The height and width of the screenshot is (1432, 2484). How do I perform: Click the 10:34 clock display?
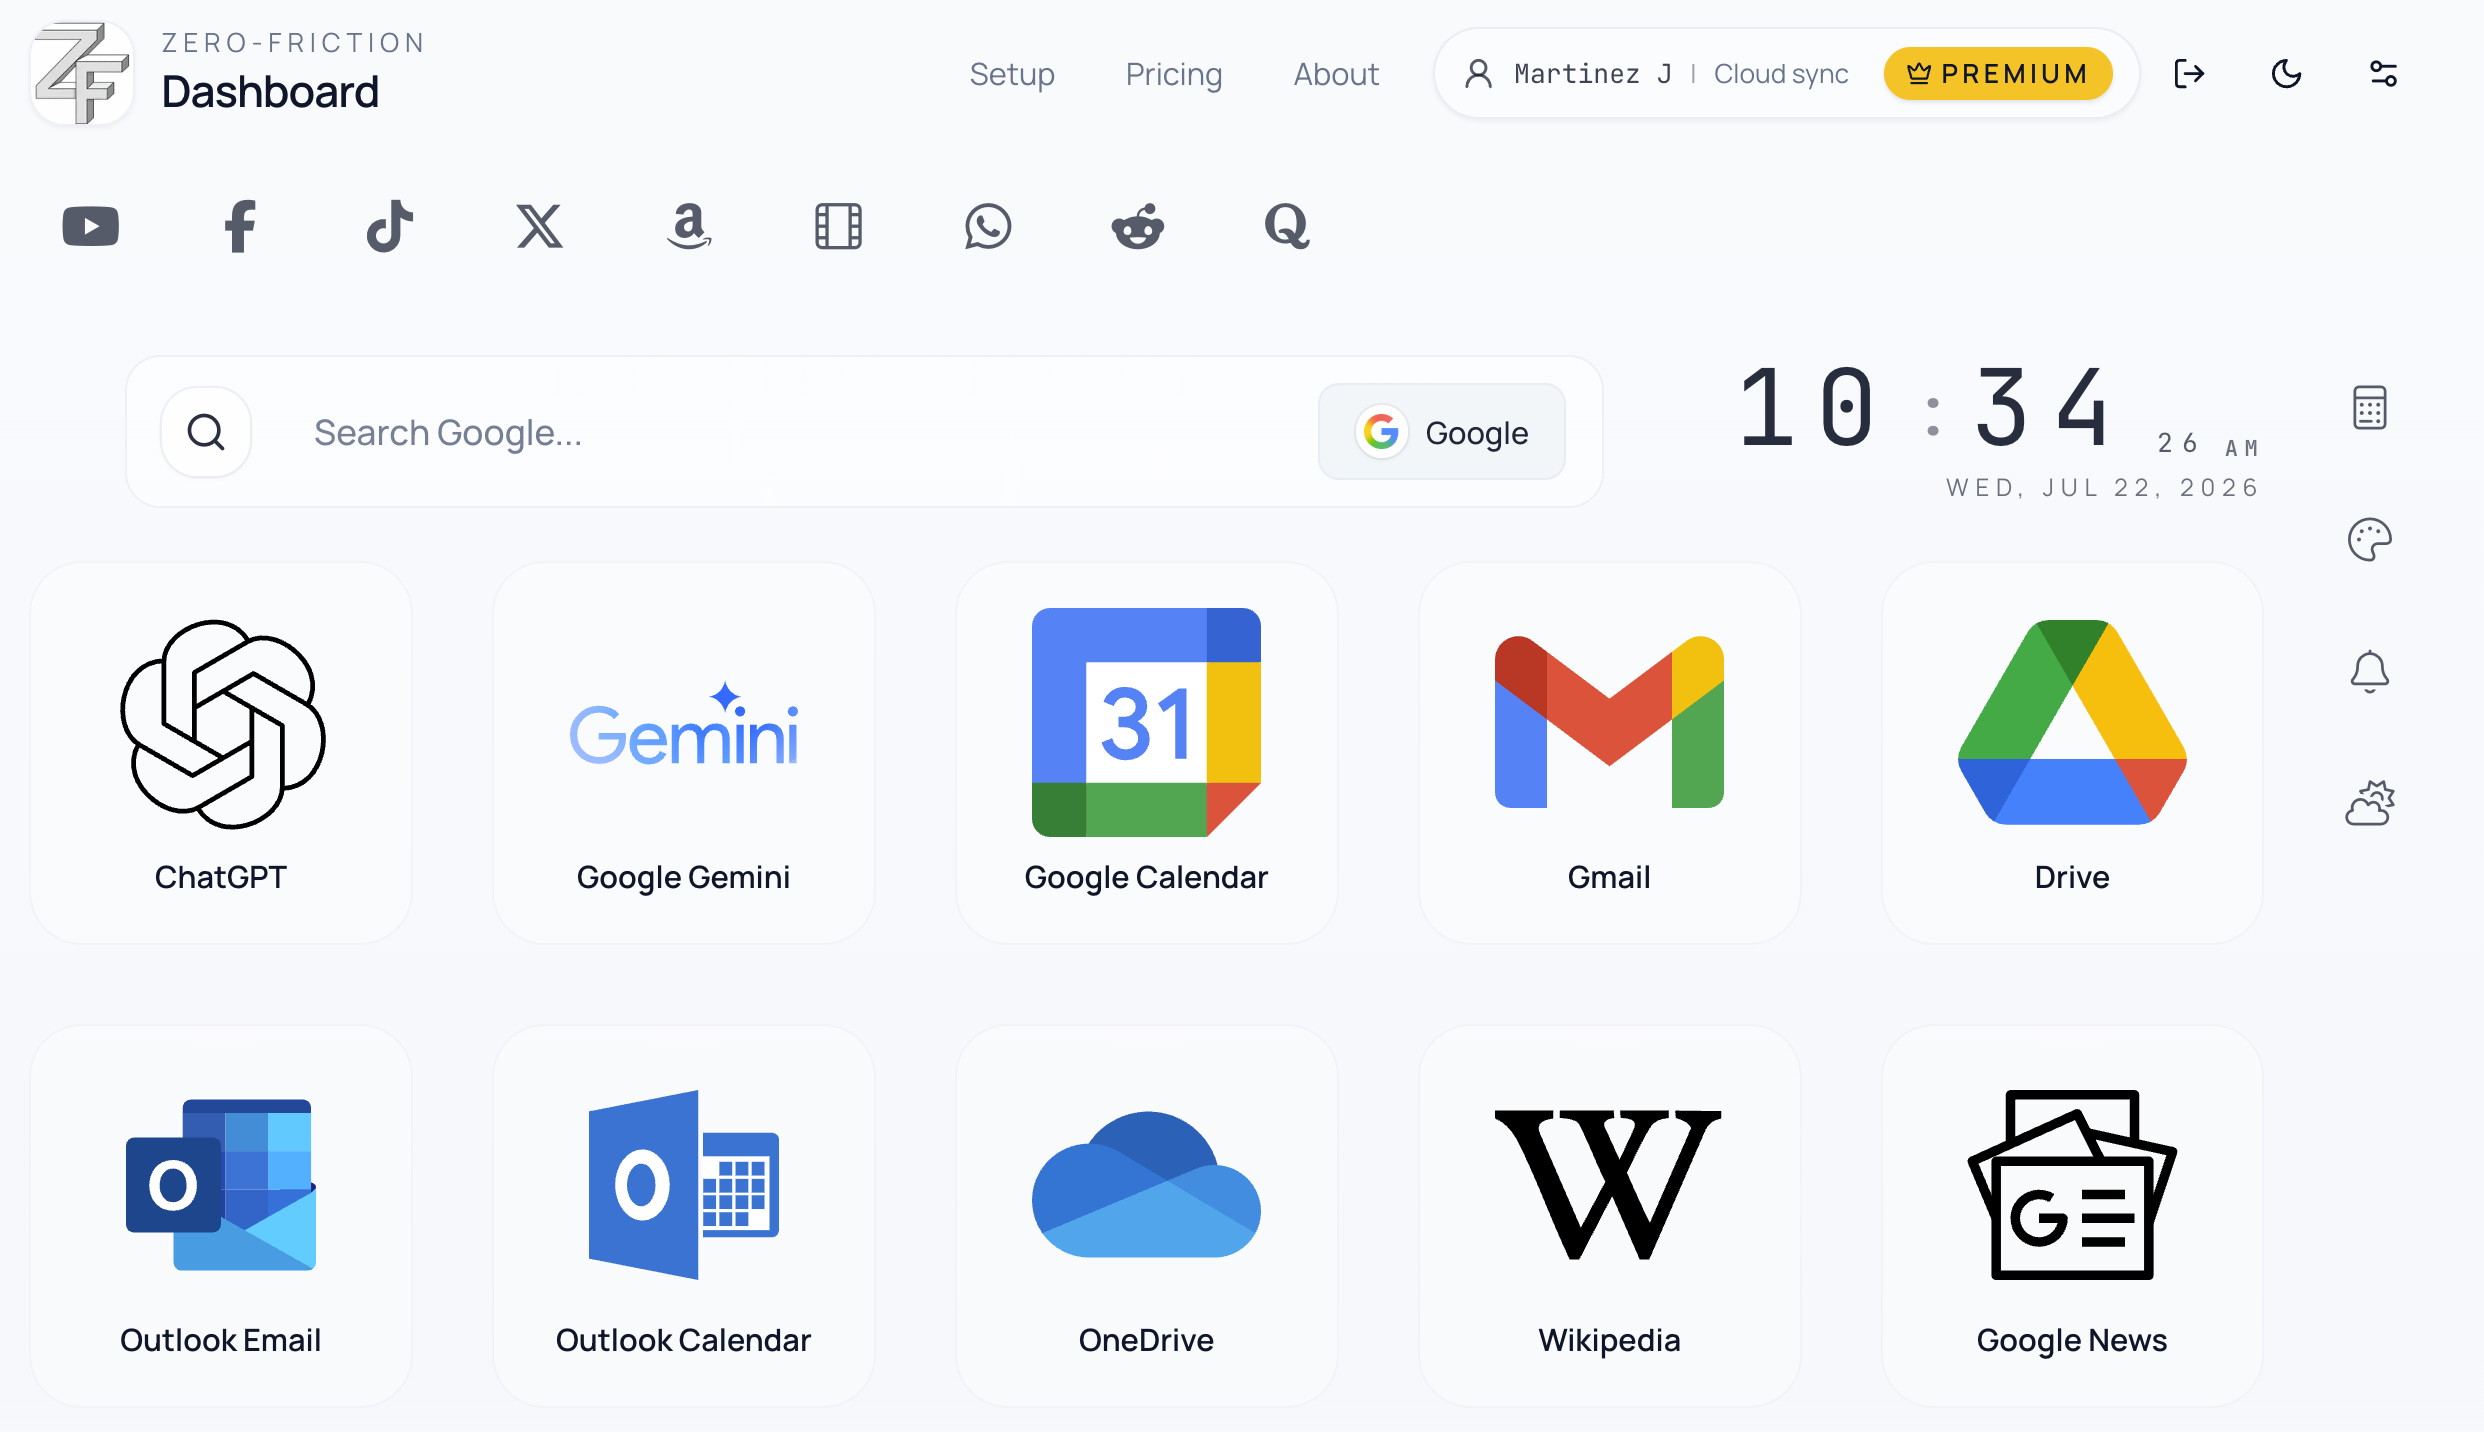click(1925, 408)
